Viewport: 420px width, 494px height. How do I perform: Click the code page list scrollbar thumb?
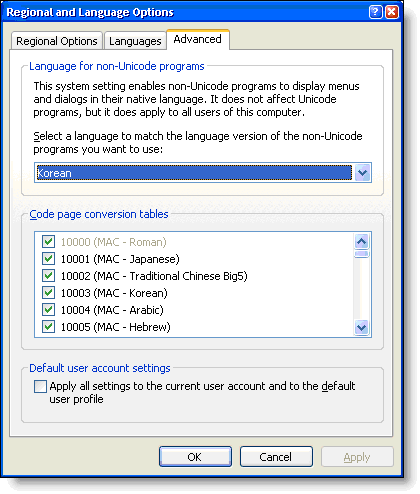tap(362, 254)
